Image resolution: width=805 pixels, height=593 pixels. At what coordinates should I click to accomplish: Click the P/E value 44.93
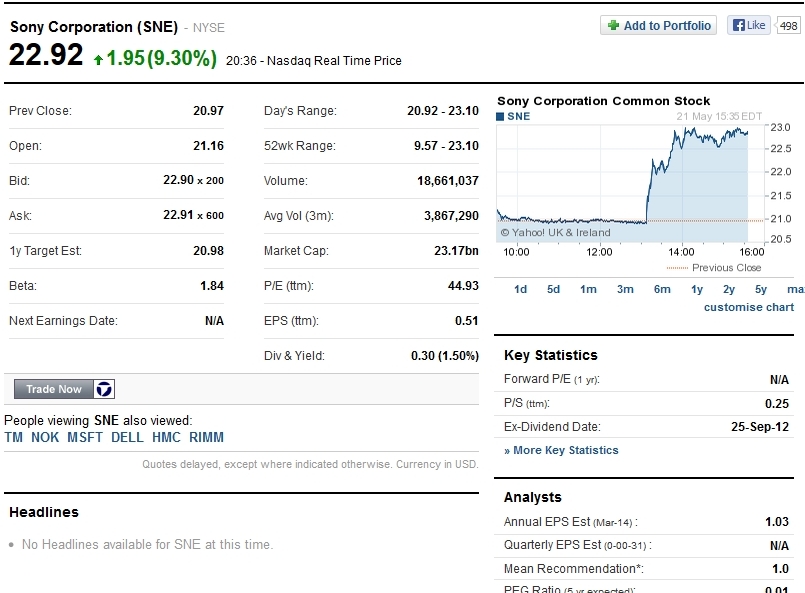click(x=463, y=285)
